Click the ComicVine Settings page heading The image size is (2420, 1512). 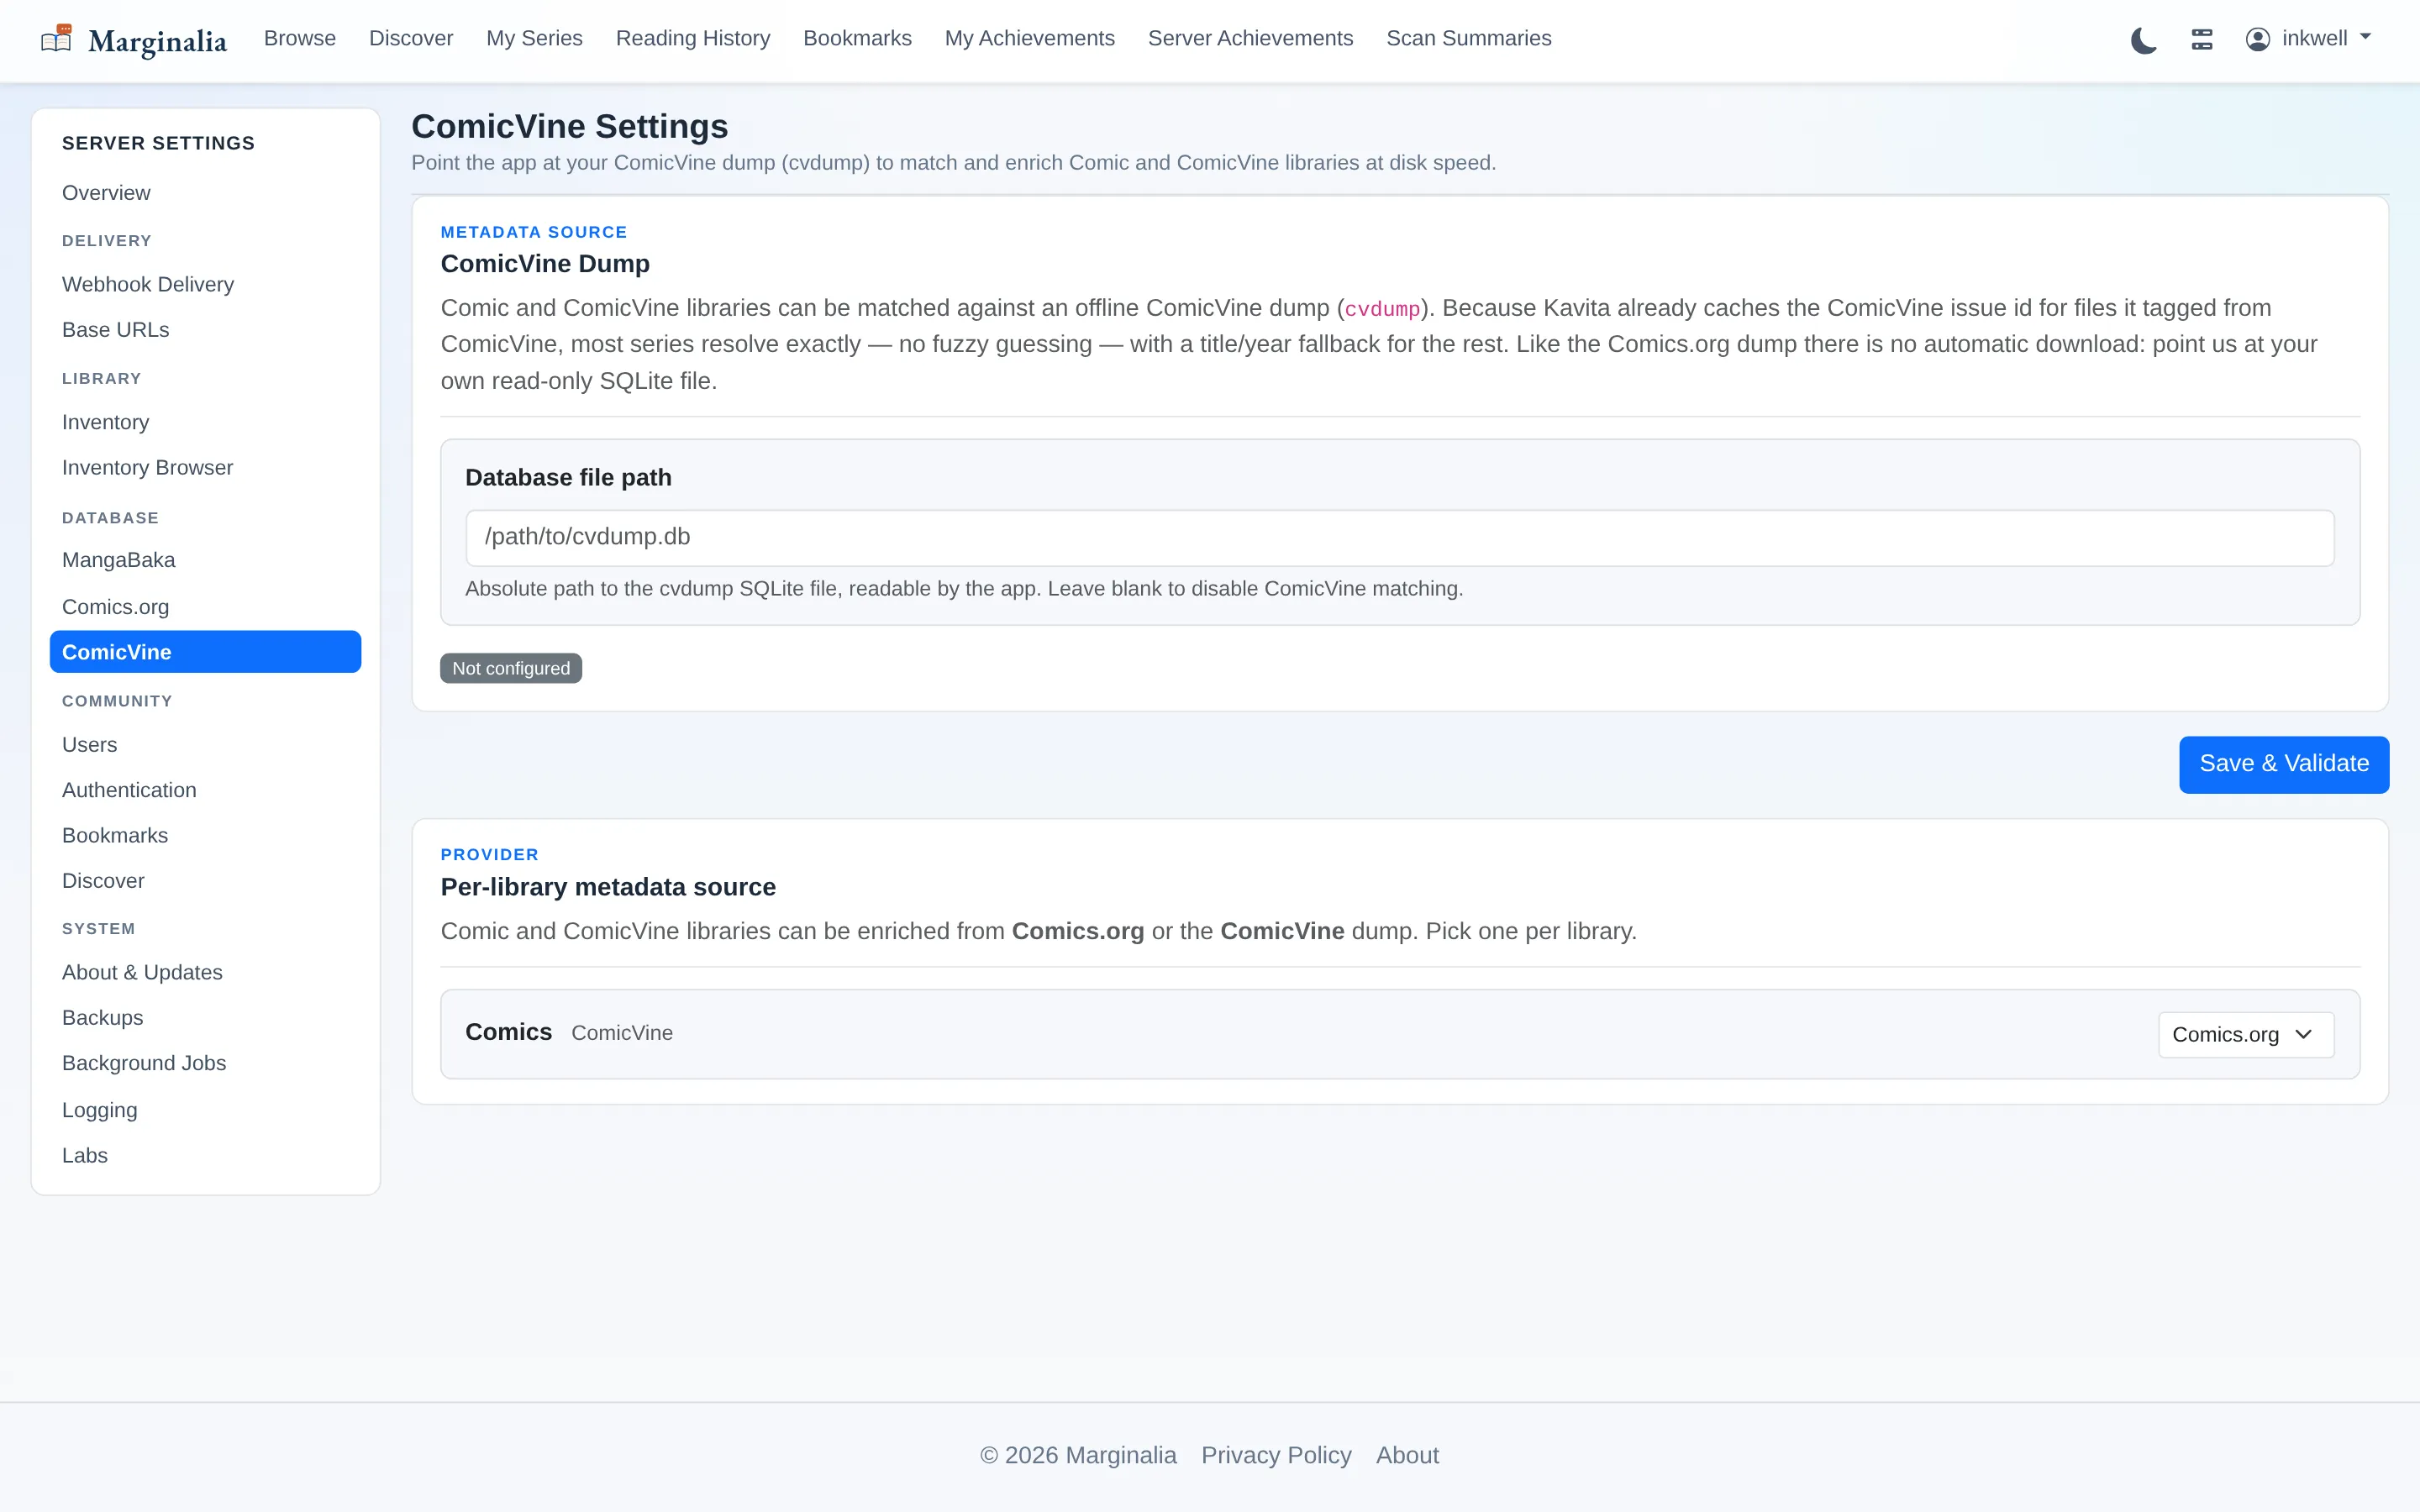click(x=569, y=126)
